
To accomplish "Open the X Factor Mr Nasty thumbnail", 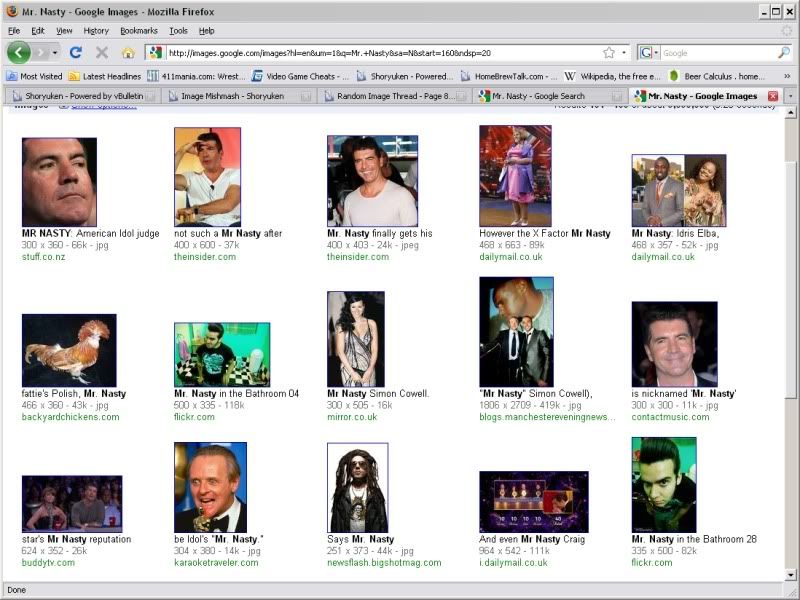I will pyautogui.click(x=515, y=176).
